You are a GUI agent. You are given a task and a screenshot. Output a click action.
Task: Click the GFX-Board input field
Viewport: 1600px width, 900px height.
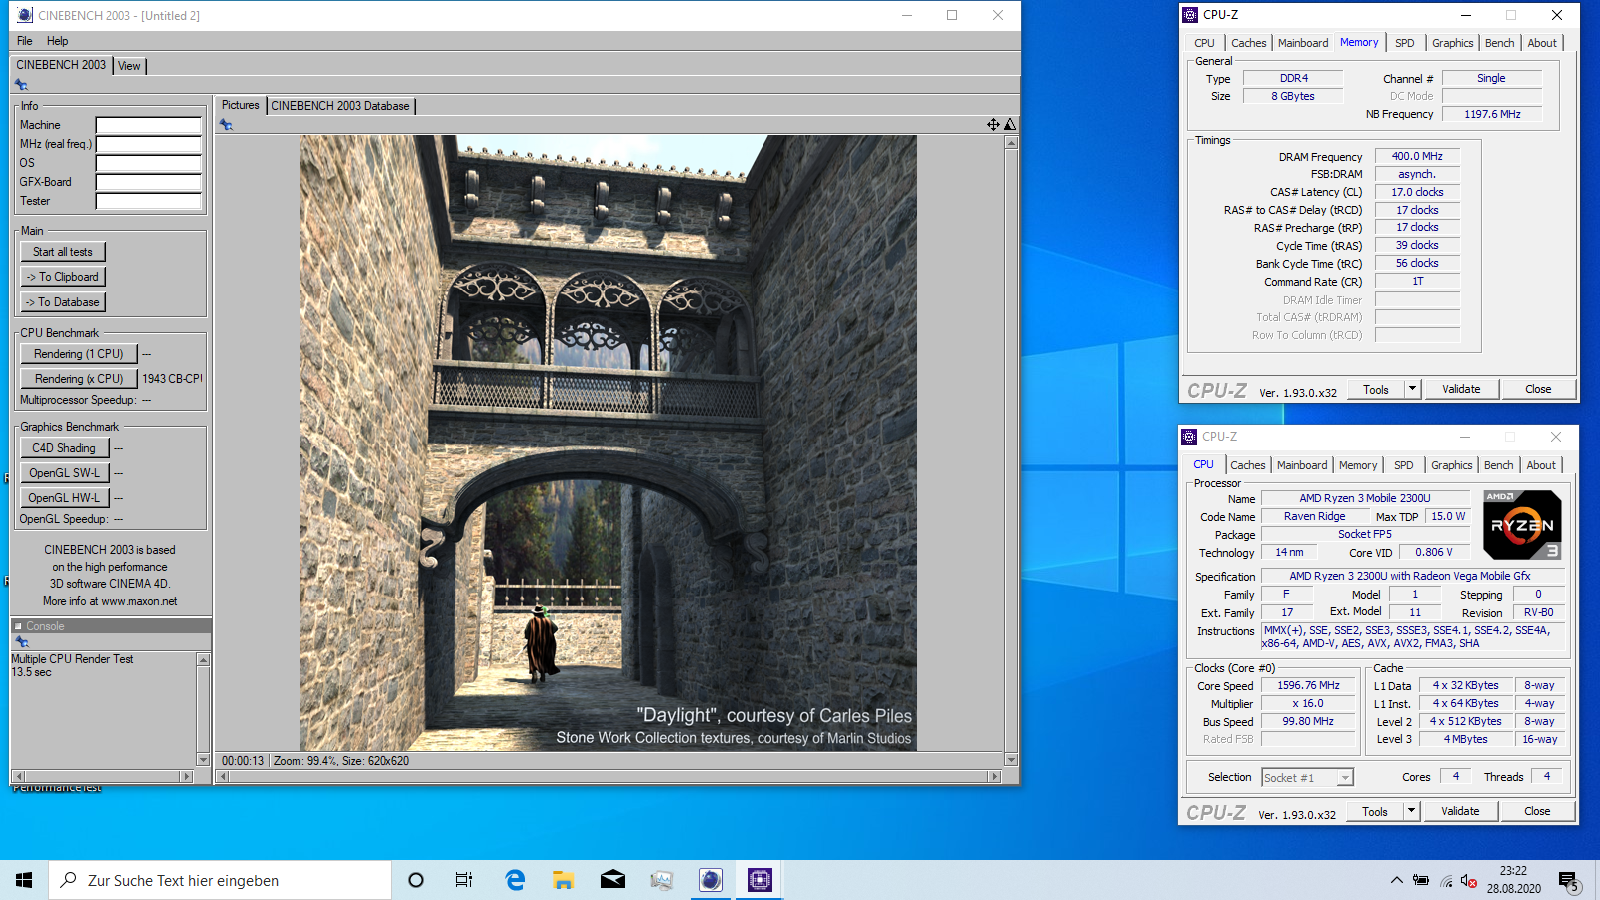click(148, 182)
